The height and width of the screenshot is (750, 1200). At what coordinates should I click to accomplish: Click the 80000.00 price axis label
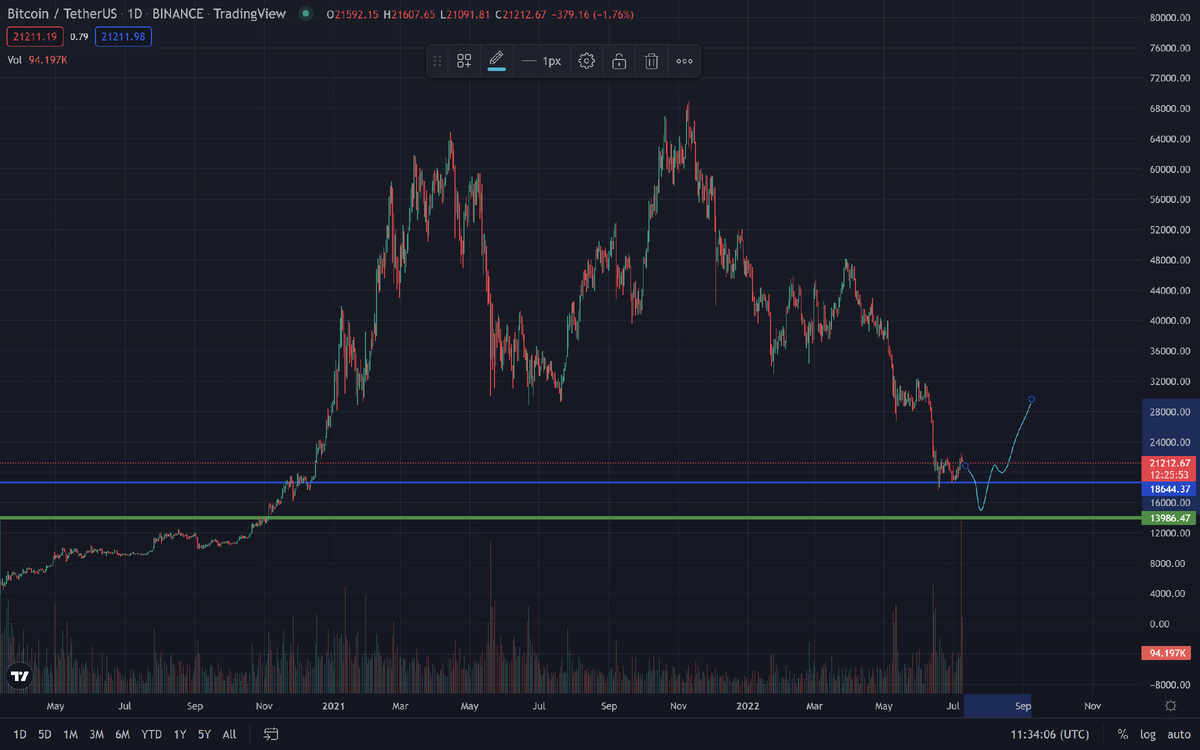1169,18
